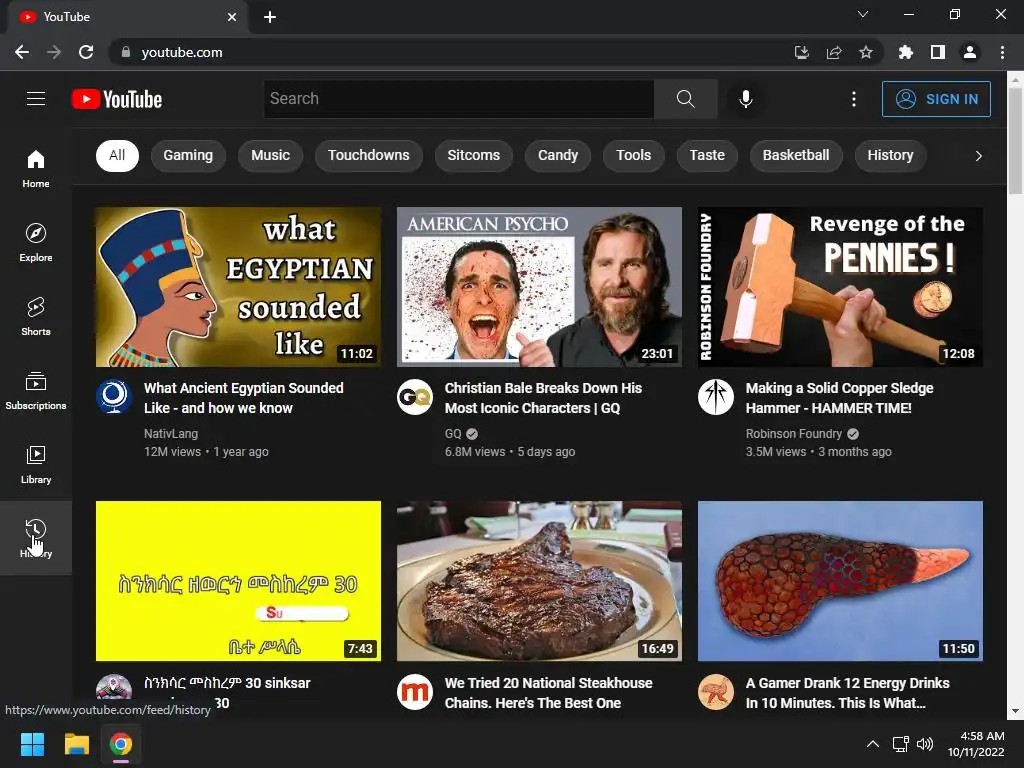Open 'Christian Bale Breaks Down' video title
Viewport: 1024px width, 768px height.
tap(543, 398)
